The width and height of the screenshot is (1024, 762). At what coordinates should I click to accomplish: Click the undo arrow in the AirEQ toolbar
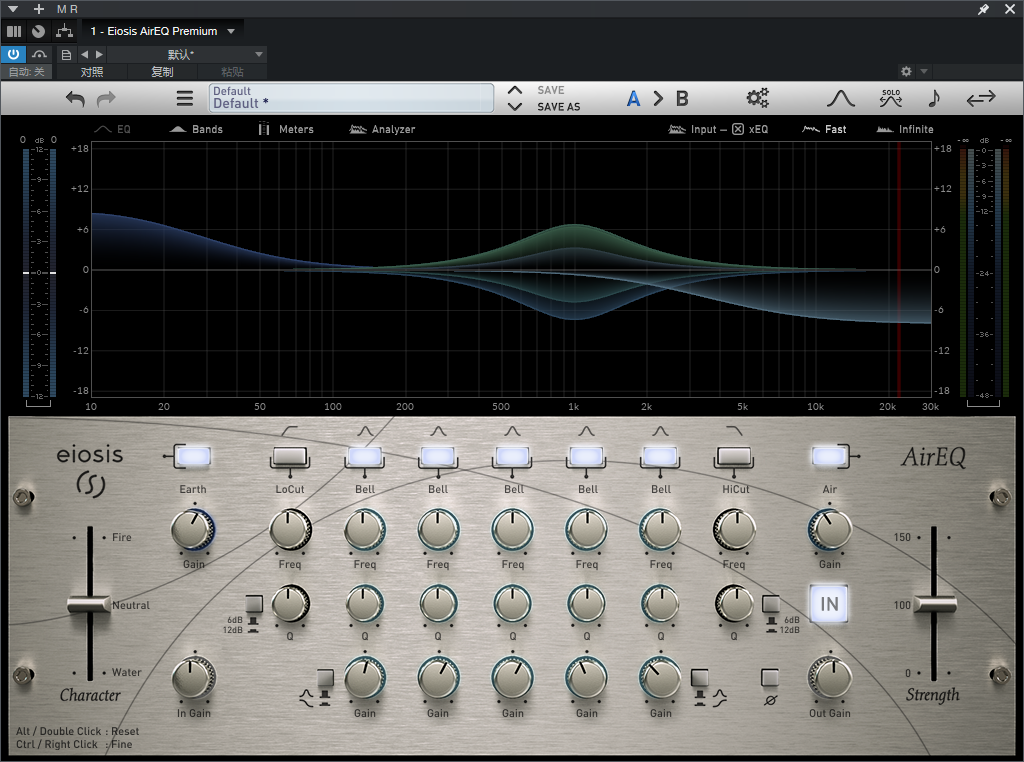76,99
